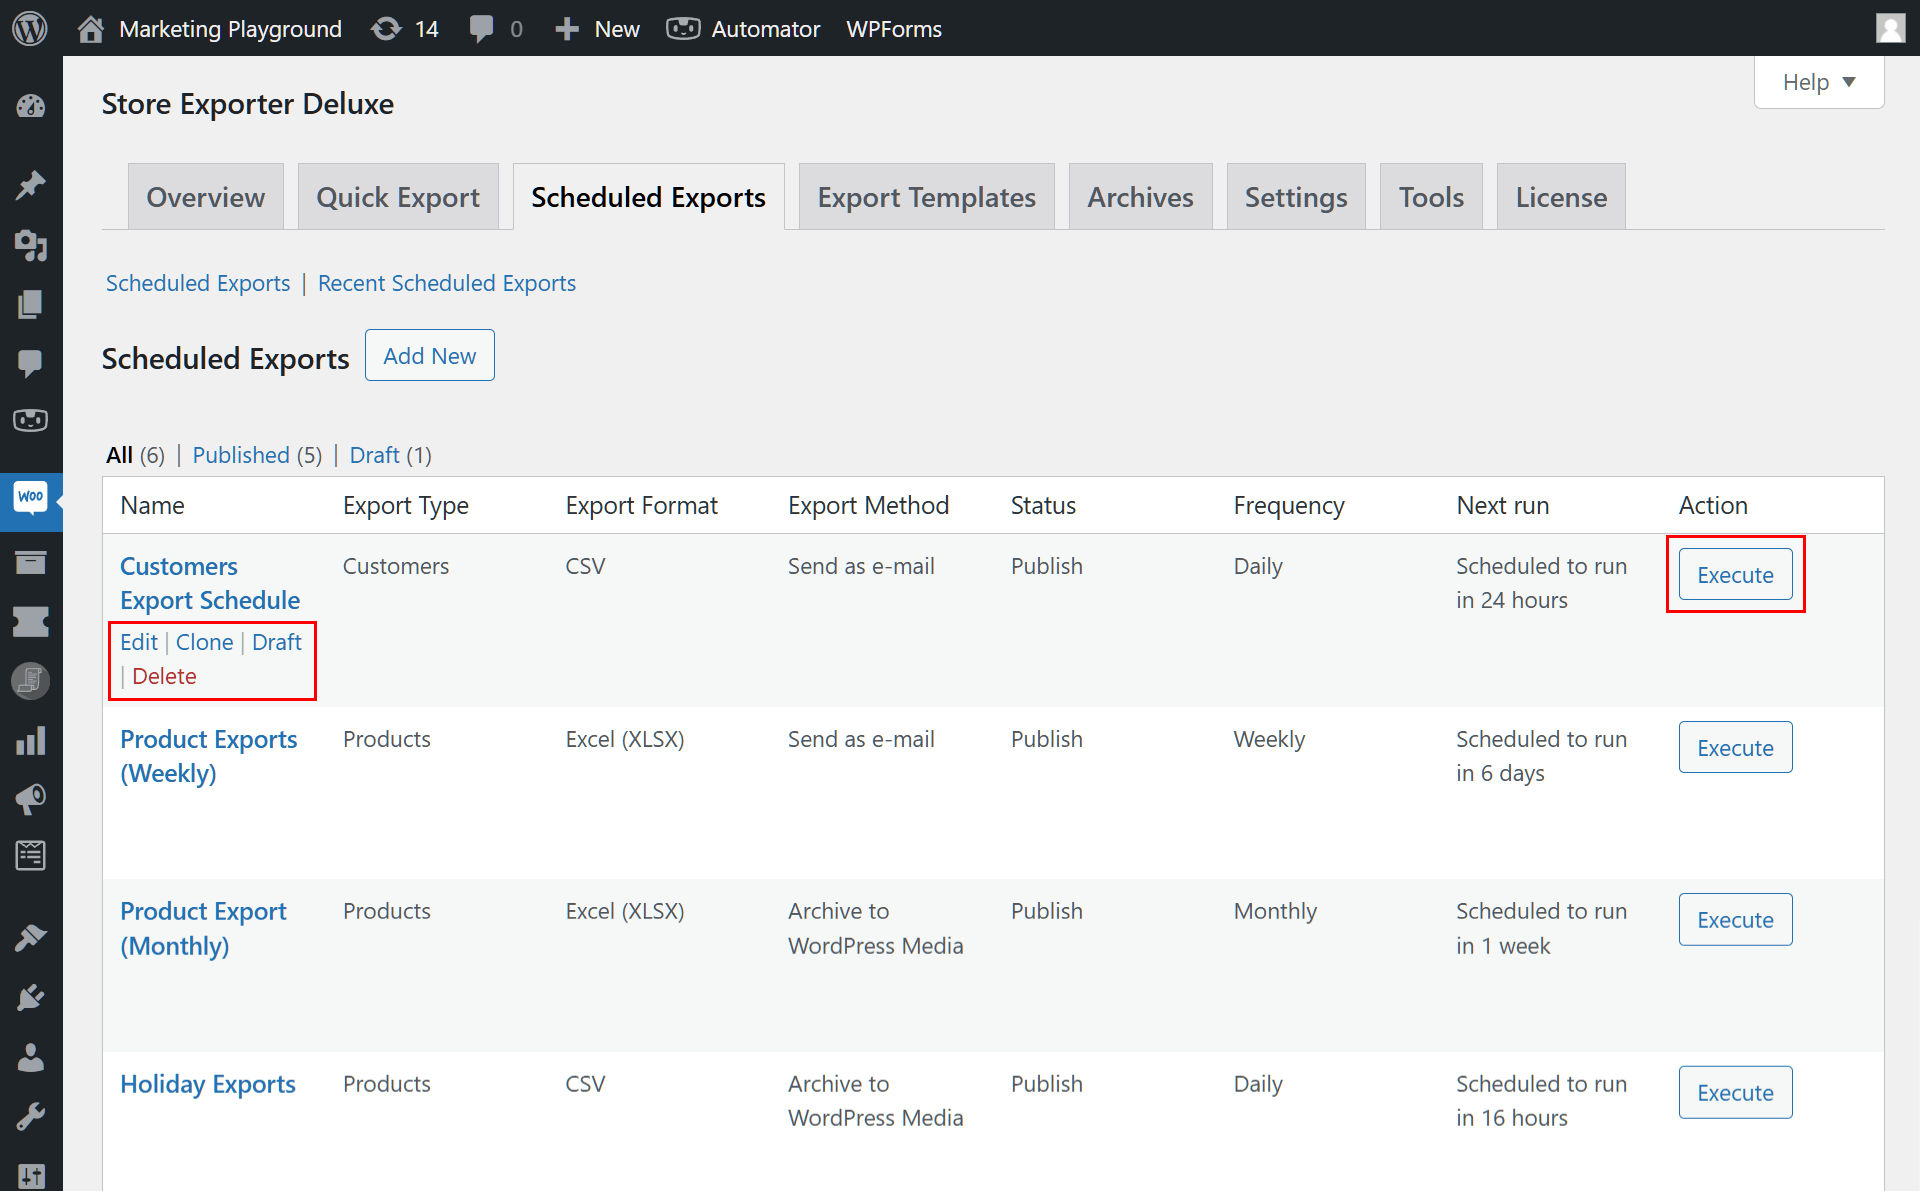The image size is (1920, 1191).
Task: Open Comments speech bubble in sidebar
Action: [x=31, y=363]
